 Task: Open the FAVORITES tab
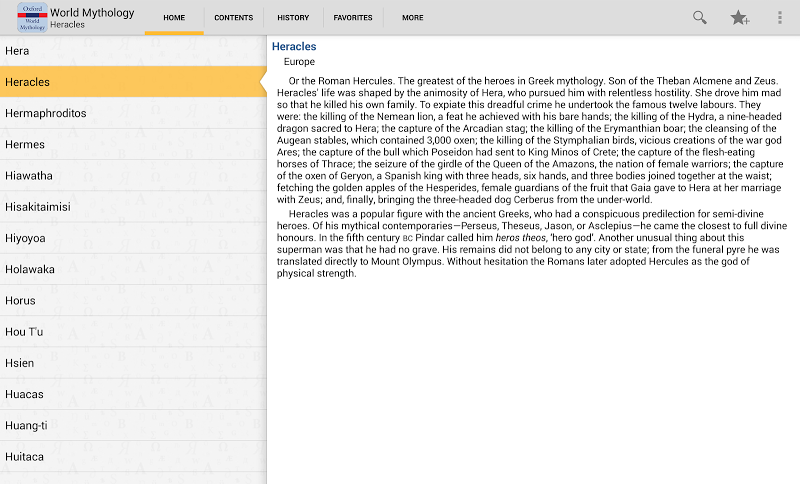click(x=353, y=17)
